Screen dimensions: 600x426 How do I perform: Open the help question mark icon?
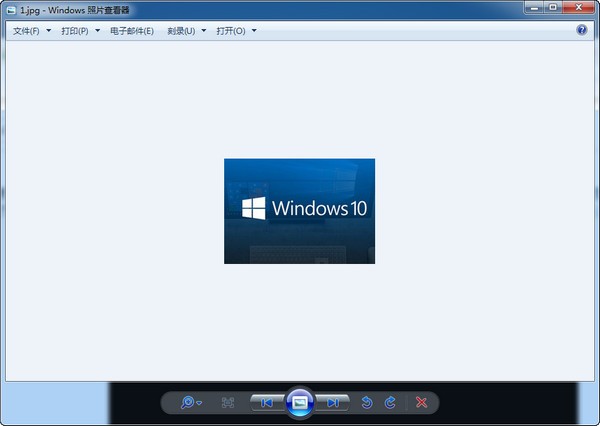click(582, 29)
